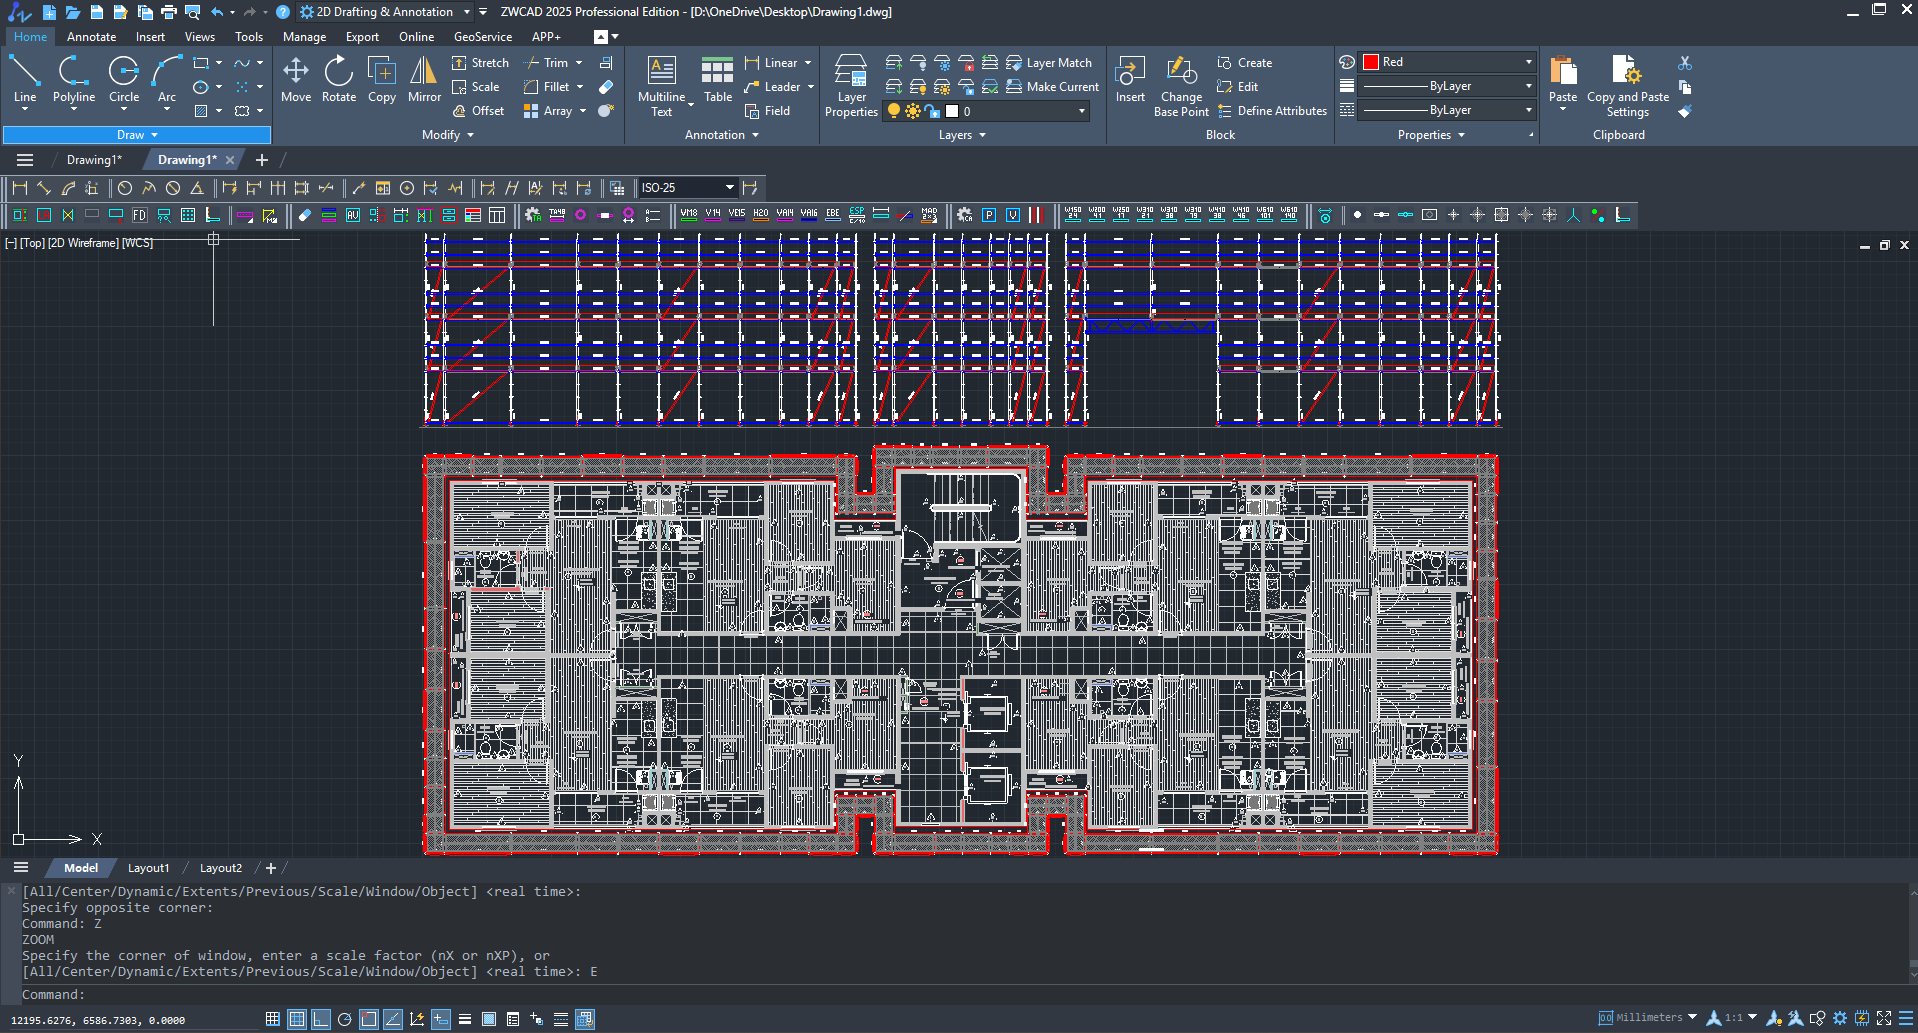
Task: Click the Copy modify tool
Action: pos(382,80)
